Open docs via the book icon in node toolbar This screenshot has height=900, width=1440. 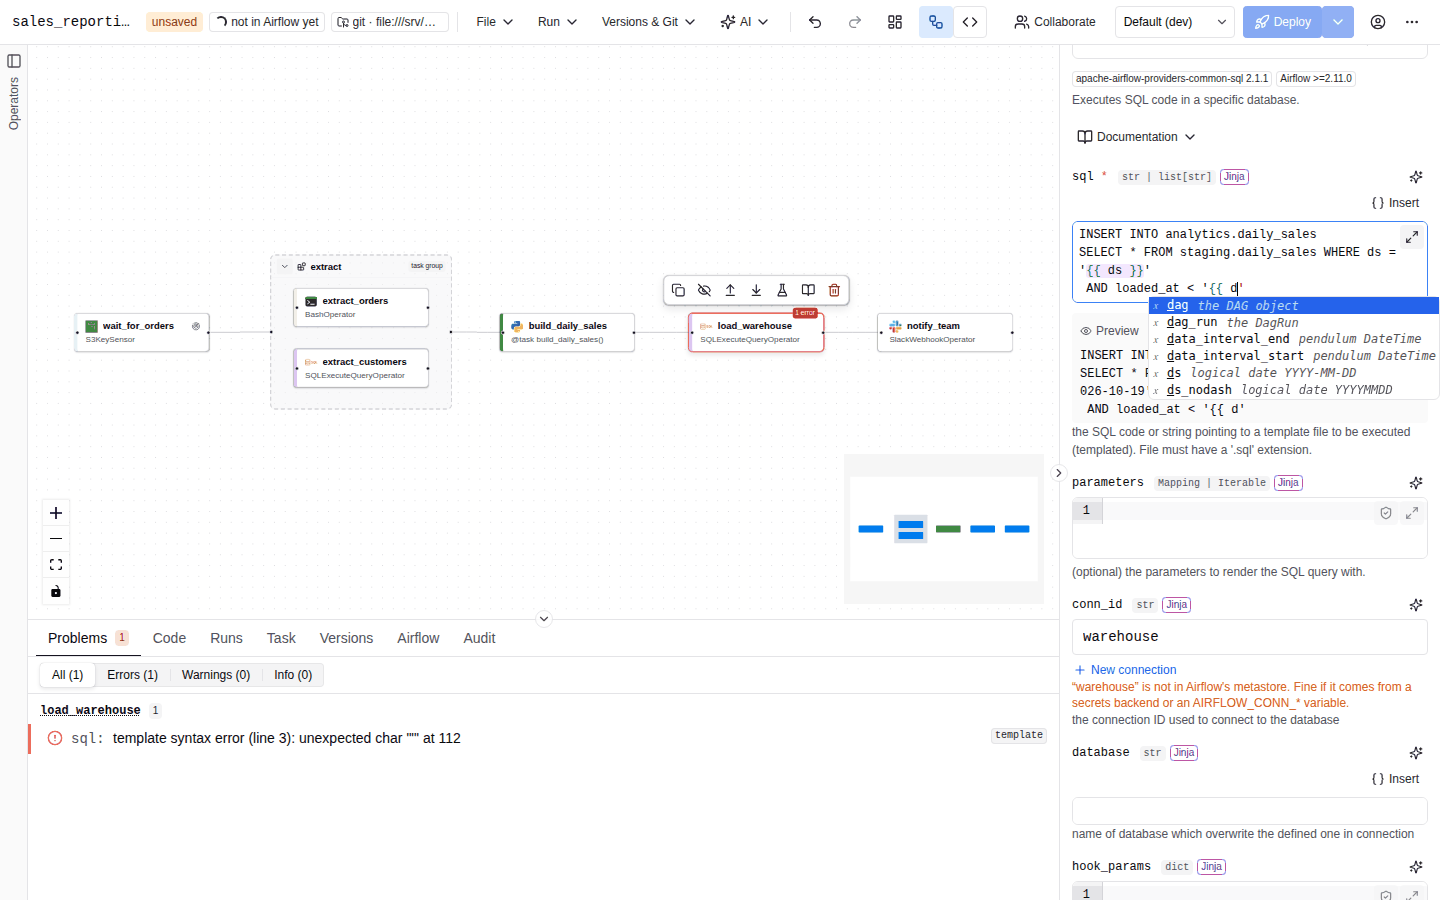(x=808, y=290)
